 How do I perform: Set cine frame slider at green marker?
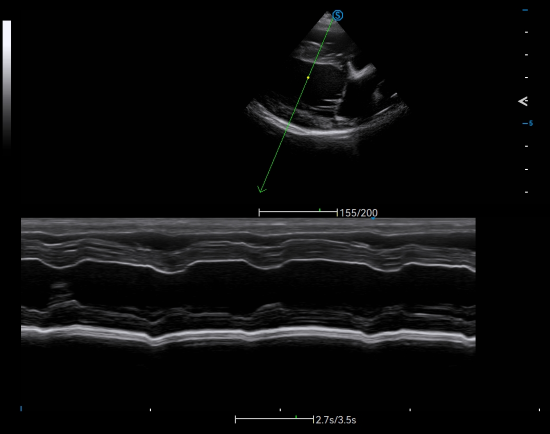(320, 210)
